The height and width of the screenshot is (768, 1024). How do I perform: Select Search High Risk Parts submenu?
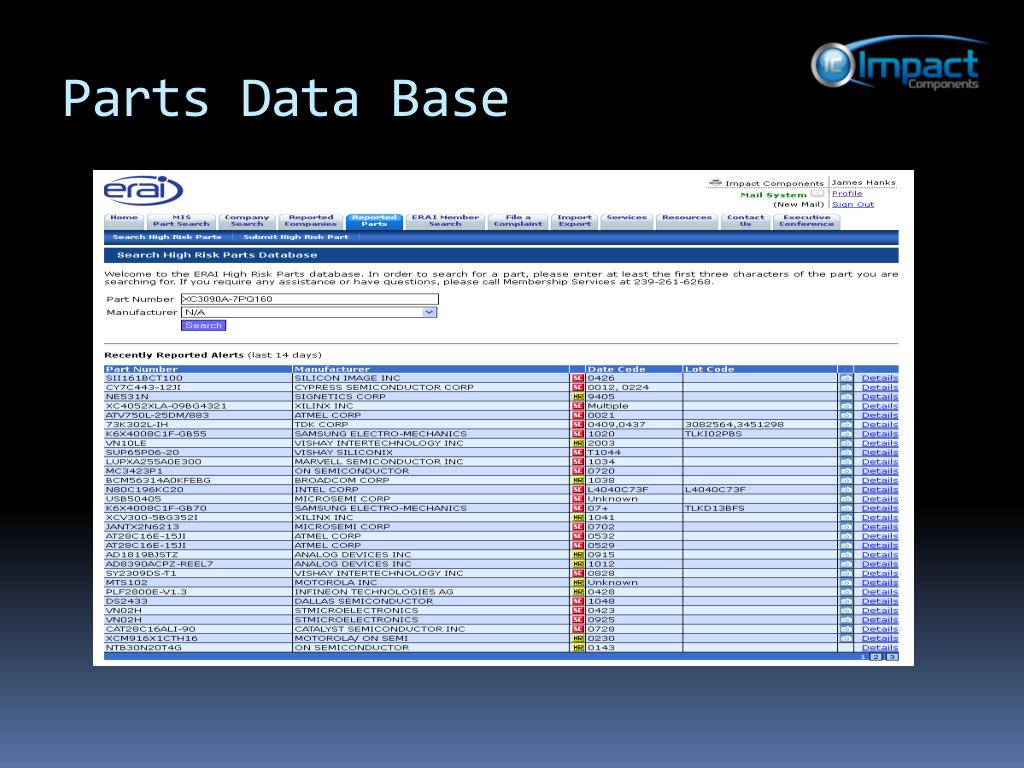pos(167,237)
